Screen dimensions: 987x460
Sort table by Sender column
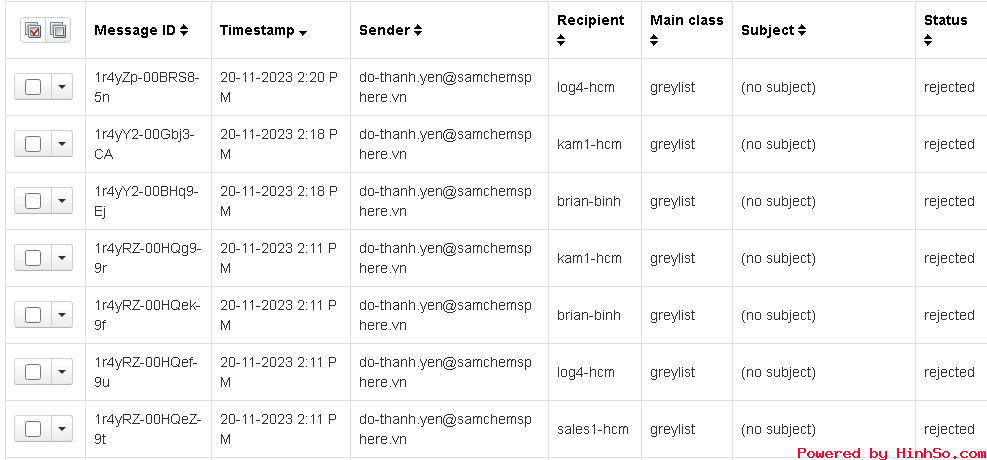418,30
